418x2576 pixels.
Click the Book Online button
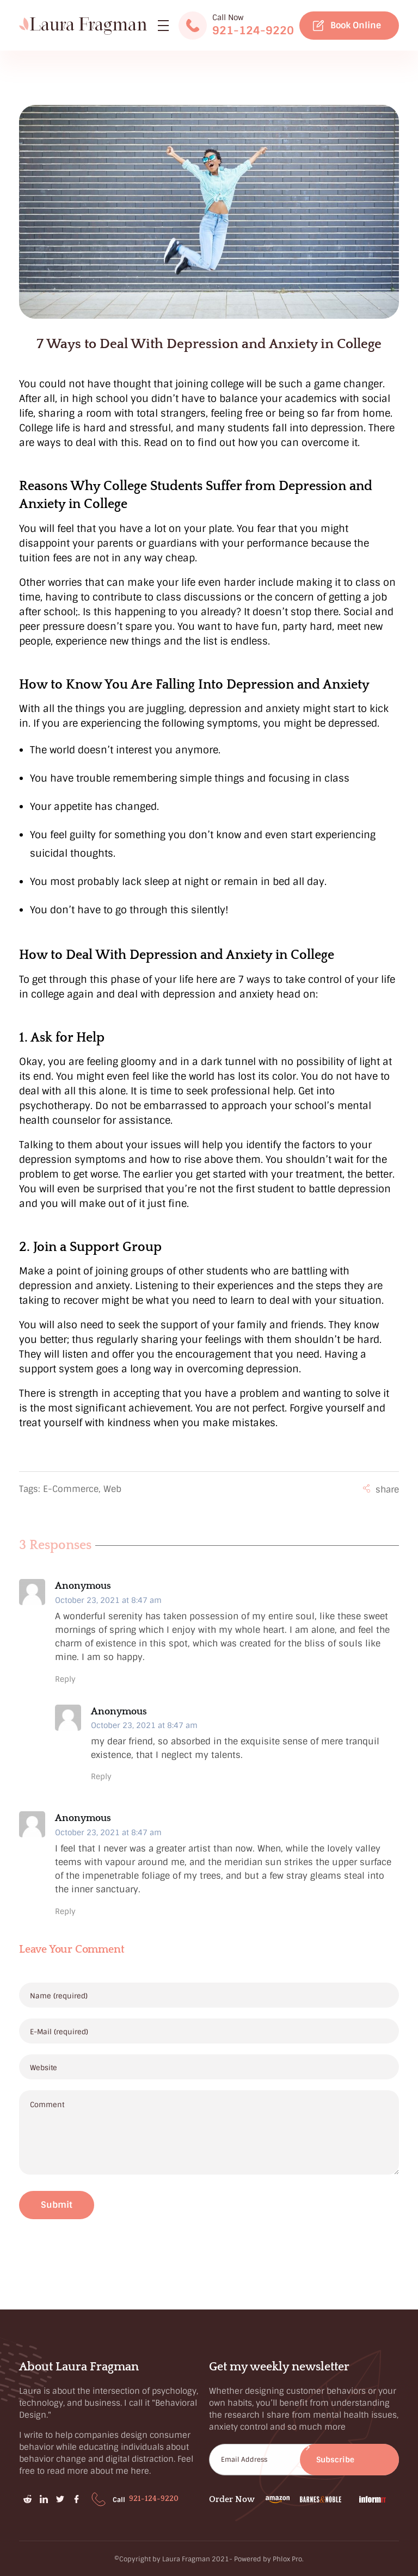coord(348,26)
